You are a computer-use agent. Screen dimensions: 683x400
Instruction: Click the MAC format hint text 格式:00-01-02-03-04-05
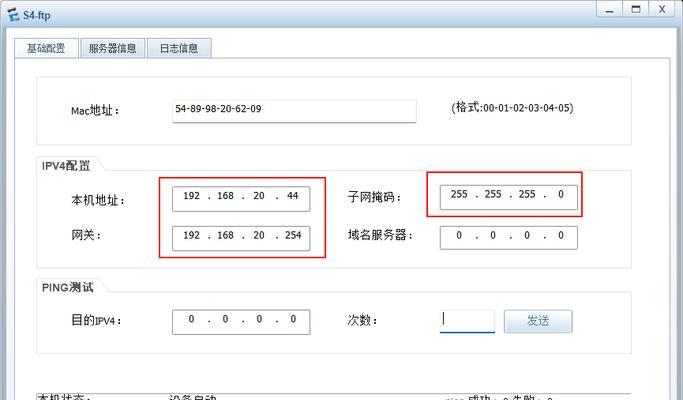click(x=512, y=108)
